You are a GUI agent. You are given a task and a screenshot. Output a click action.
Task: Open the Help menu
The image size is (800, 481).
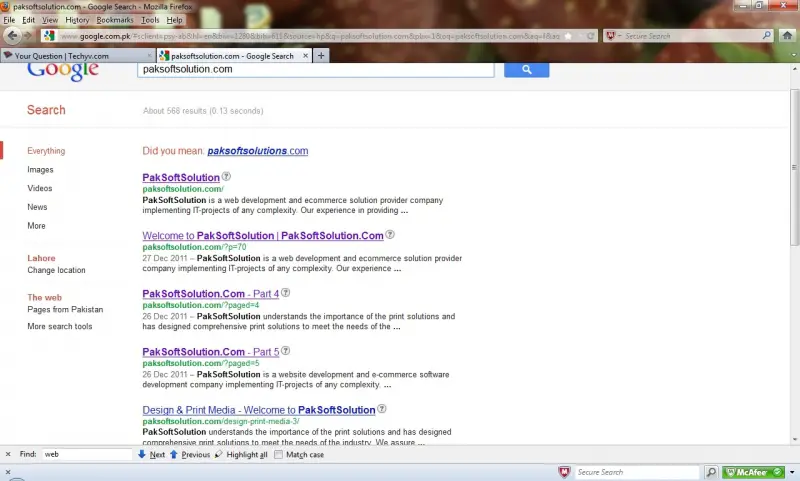pyautogui.click(x=174, y=20)
